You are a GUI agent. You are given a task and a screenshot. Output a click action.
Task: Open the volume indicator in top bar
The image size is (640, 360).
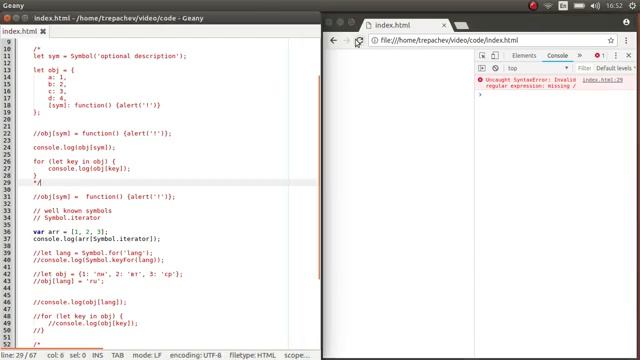click(595, 6)
